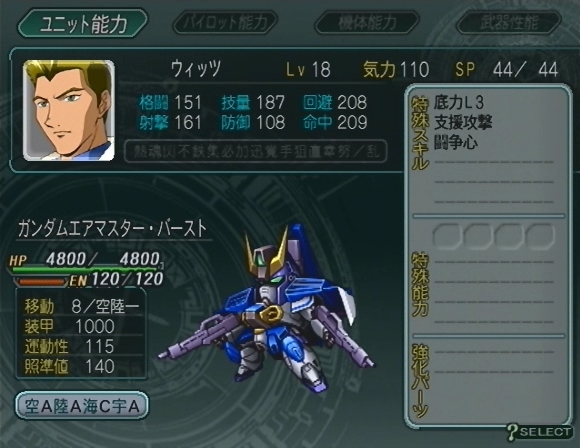The height and width of the screenshot is (448, 580).
Task: Select the 支援攻撃 skill entry
Action: [463, 122]
